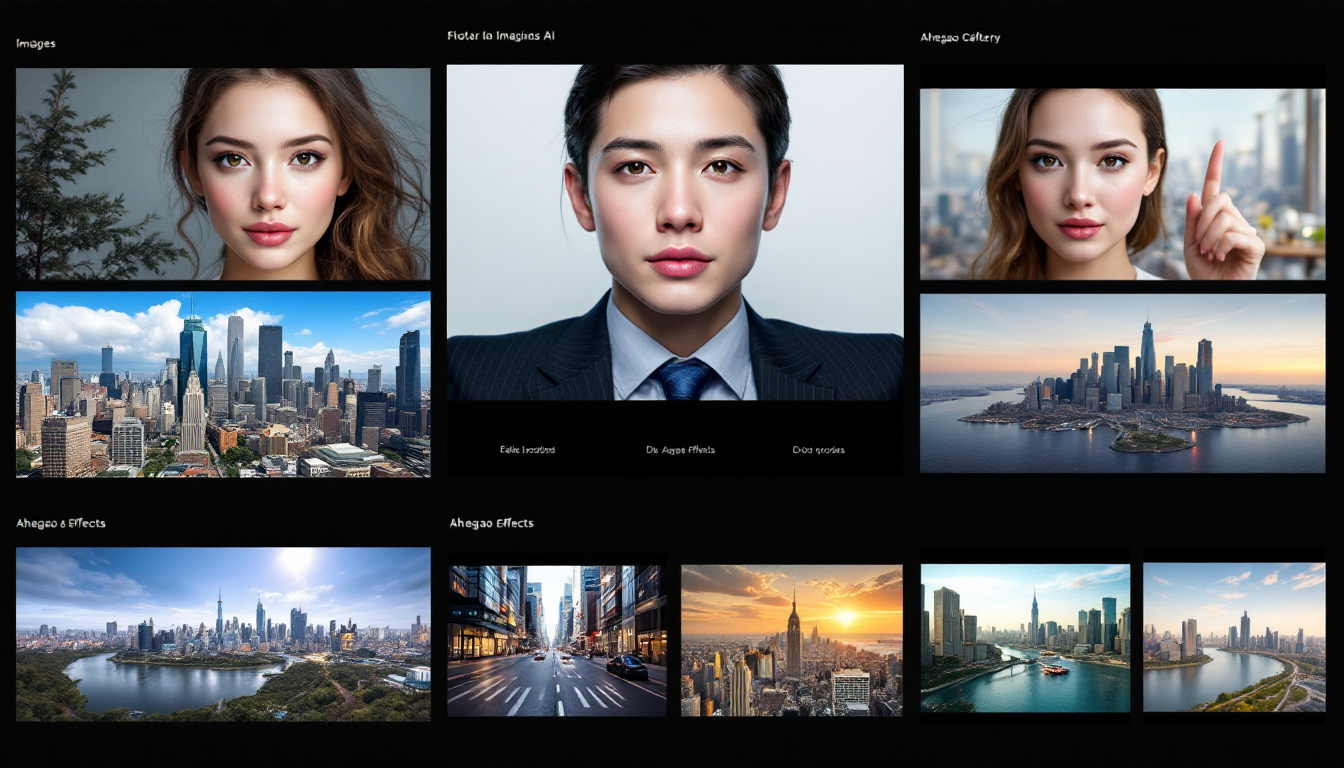The width and height of the screenshot is (1344, 768).
Task: Choose the city street photo with cars
Action: pyautogui.click(x=557, y=641)
